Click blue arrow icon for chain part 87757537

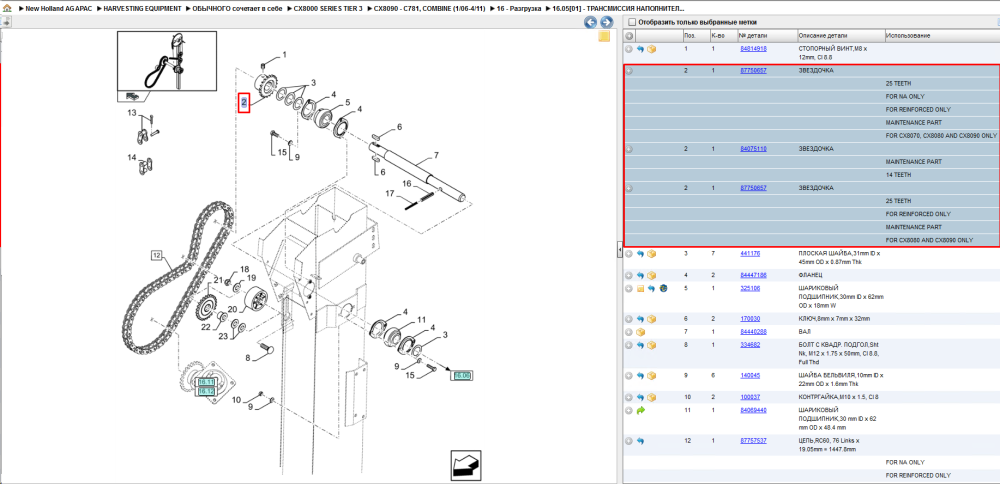[x=641, y=441]
